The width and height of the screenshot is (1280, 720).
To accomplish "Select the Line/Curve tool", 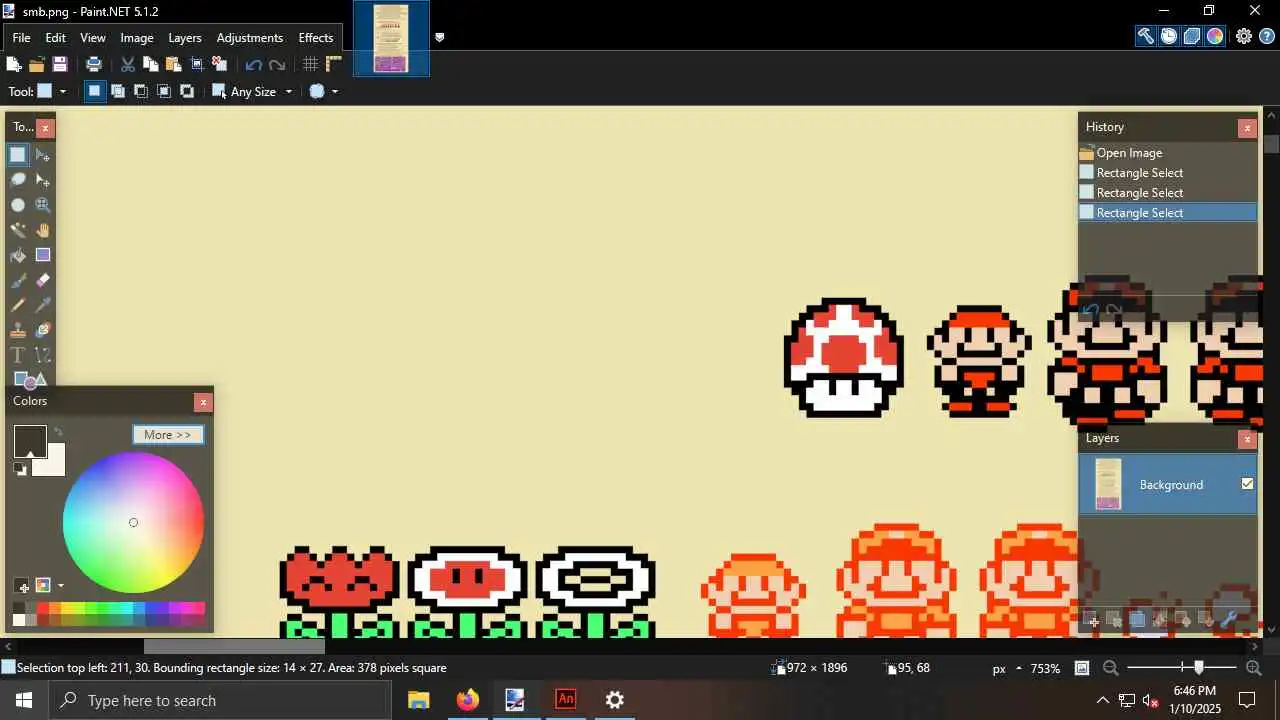I will click(x=43, y=355).
